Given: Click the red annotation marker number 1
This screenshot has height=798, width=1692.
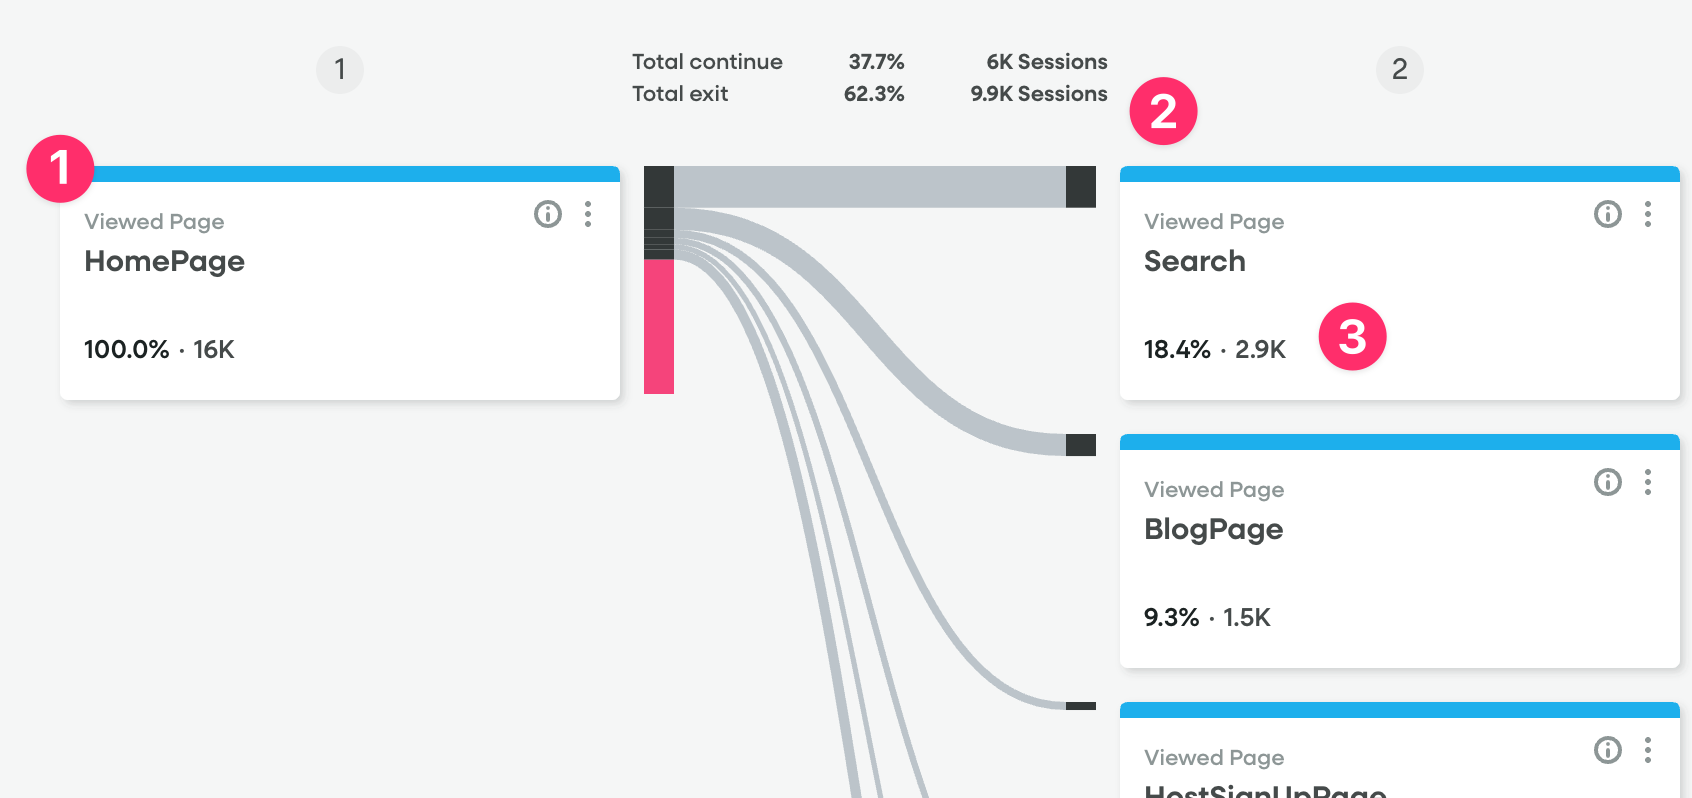Looking at the screenshot, I should click(60, 168).
